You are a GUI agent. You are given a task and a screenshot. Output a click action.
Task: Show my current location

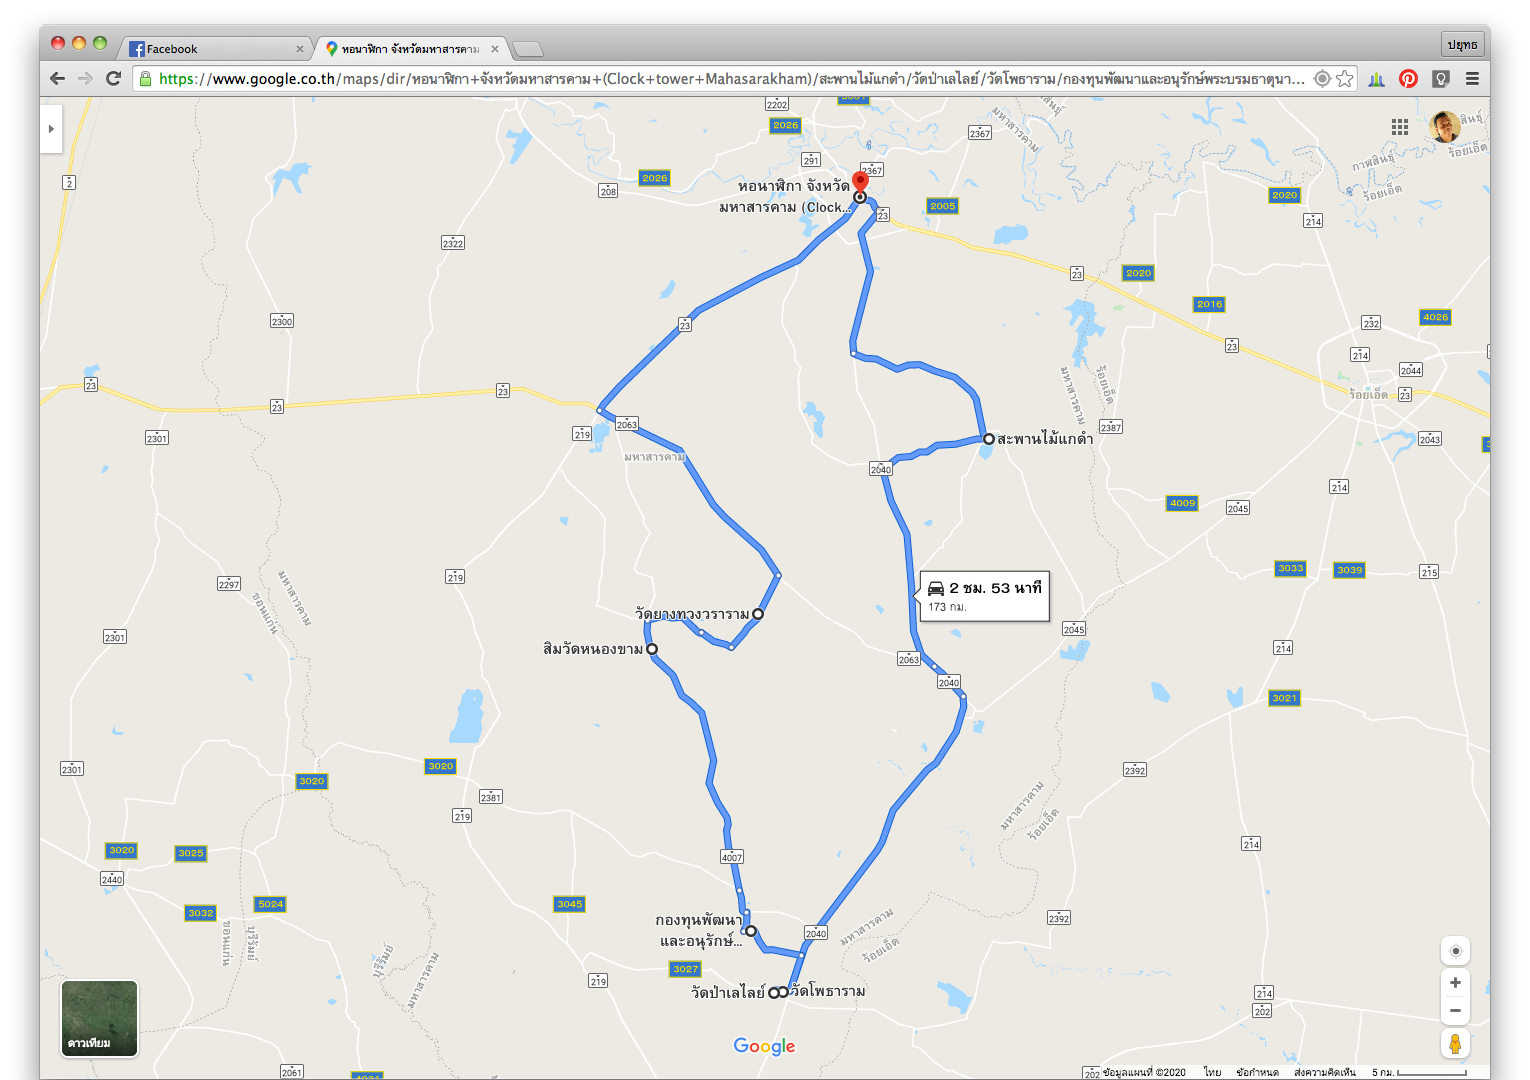click(1455, 951)
